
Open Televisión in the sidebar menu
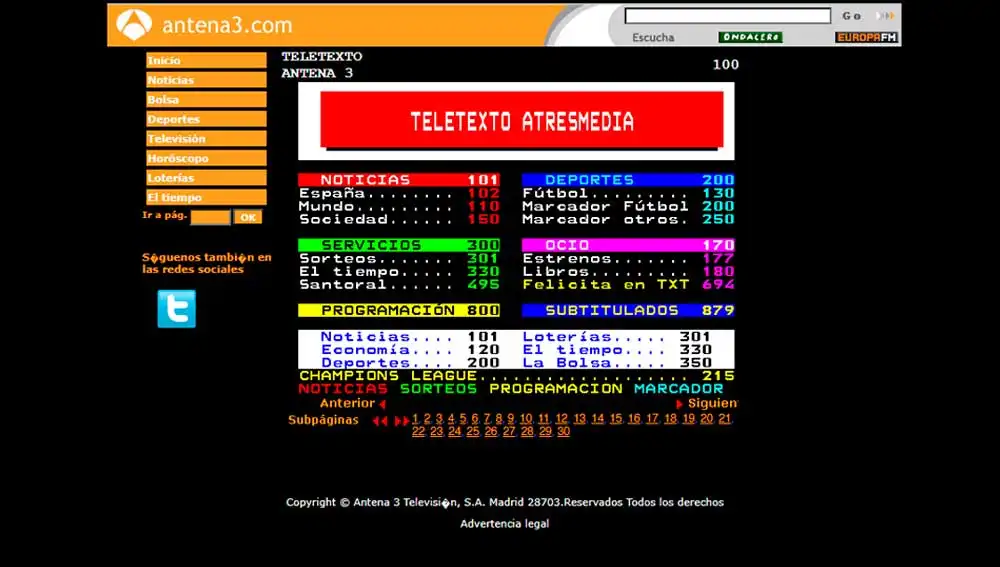click(206, 138)
